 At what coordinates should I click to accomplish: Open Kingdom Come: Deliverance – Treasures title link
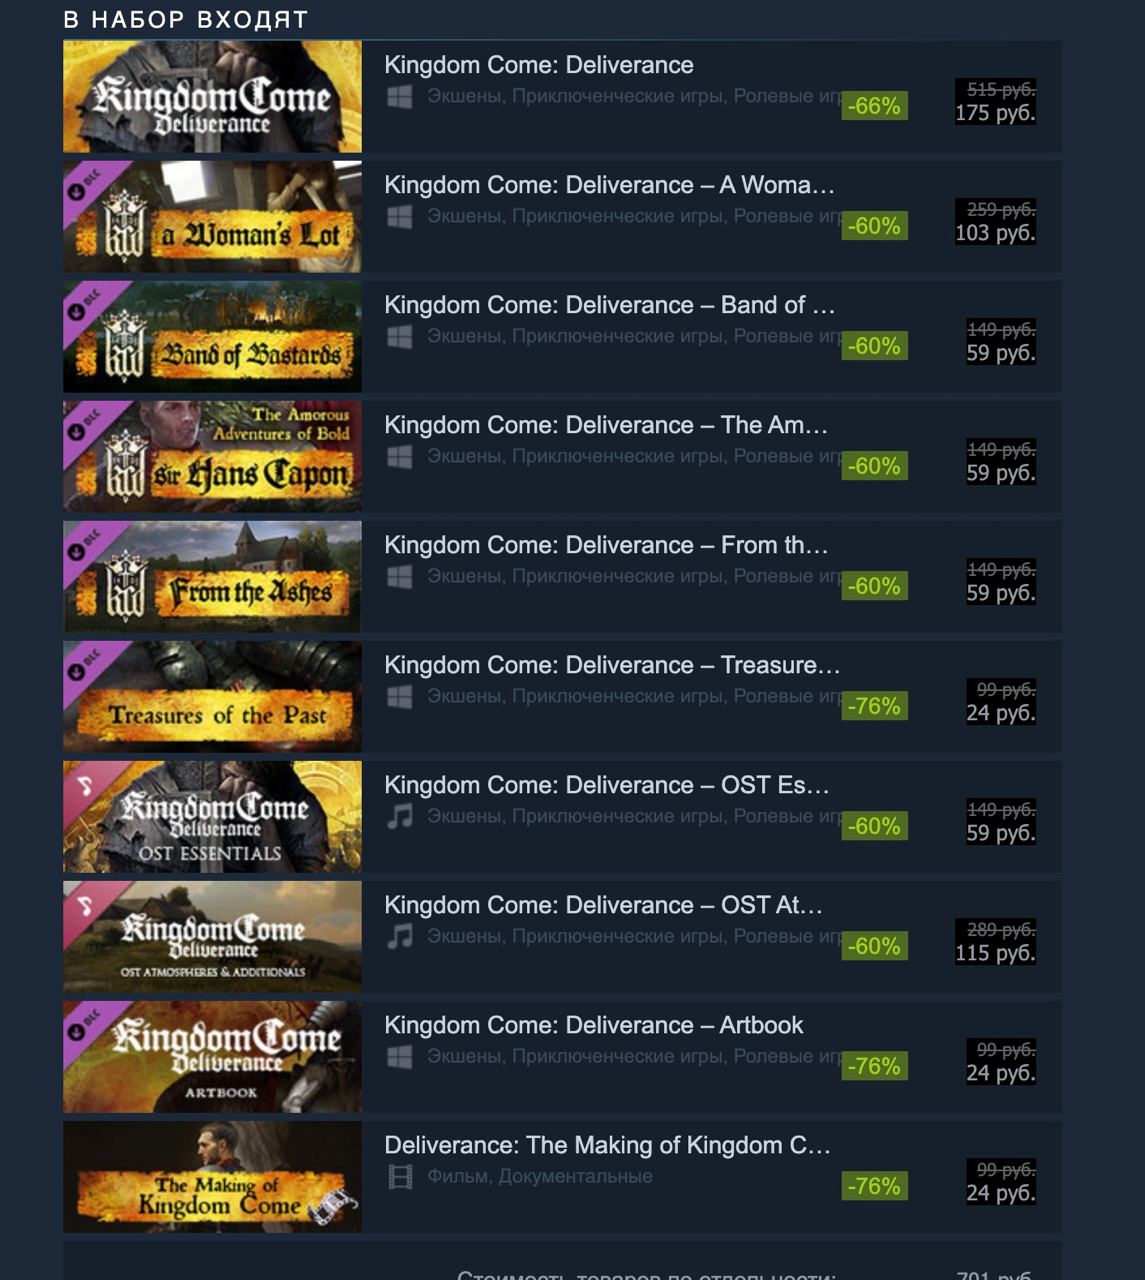pyautogui.click(x=612, y=665)
